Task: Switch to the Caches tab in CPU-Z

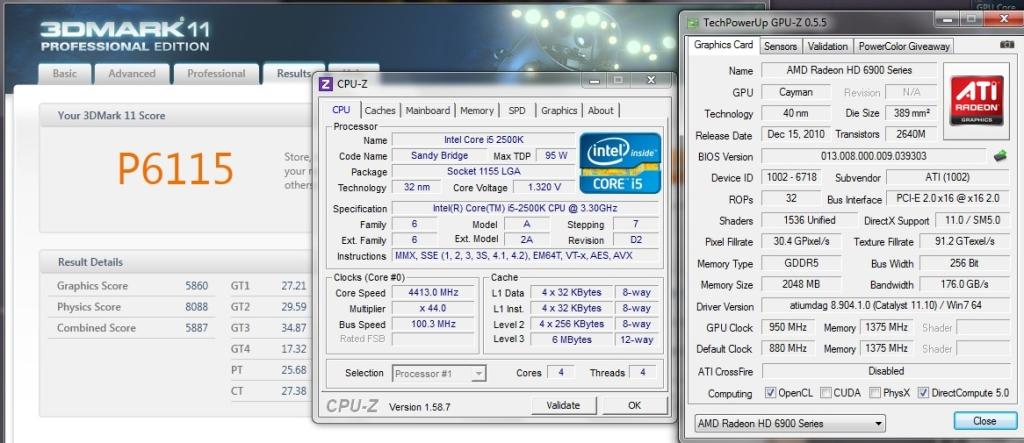Action: [x=379, y=110]
